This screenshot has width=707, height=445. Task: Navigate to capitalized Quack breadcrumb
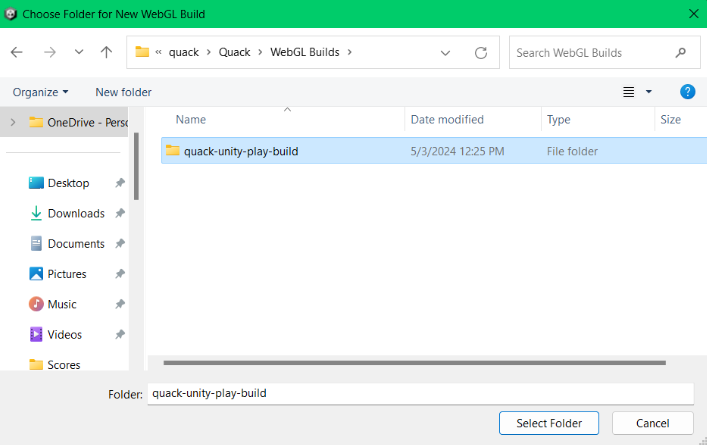tap(234, 52)
